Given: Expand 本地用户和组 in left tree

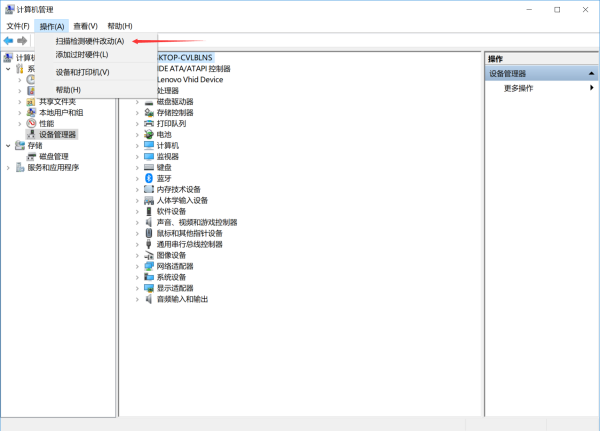Looking at the screenshot, I should [20, 113].
